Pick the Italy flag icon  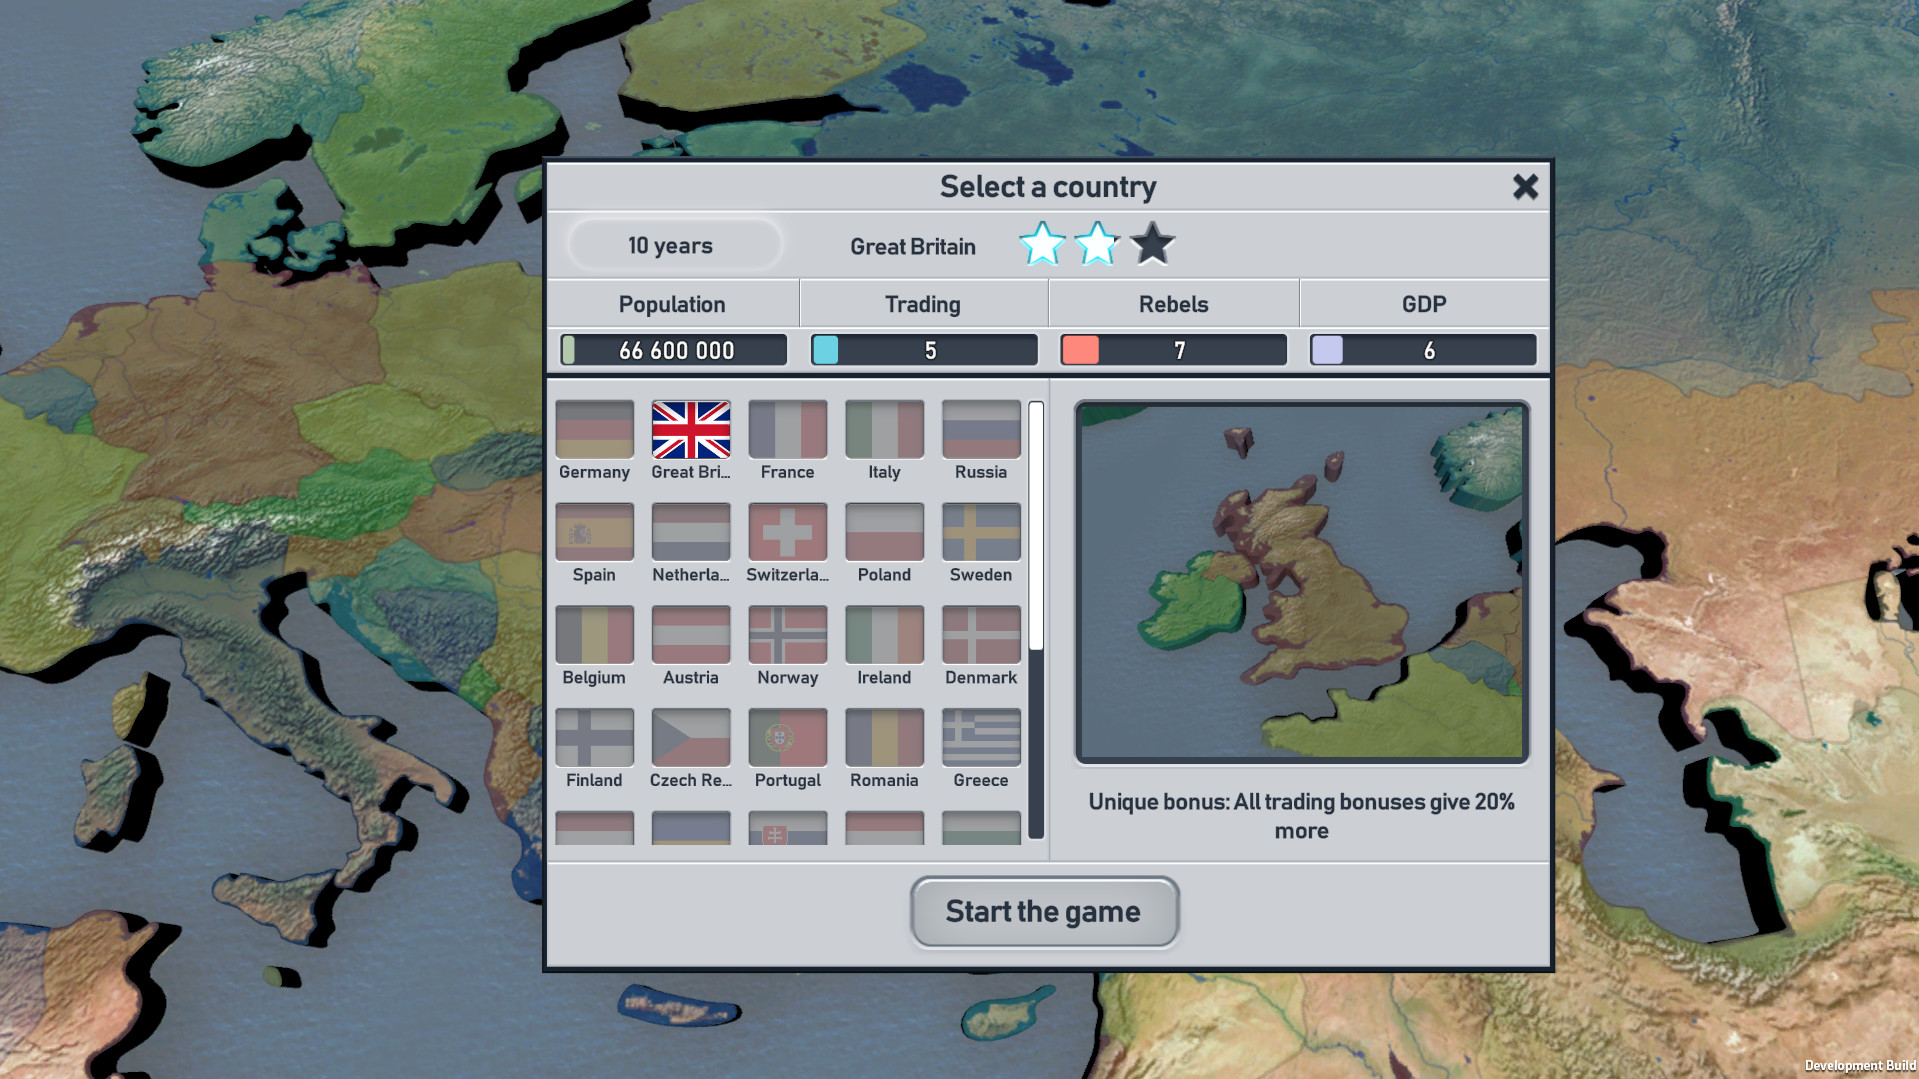(x=884, y=430)
